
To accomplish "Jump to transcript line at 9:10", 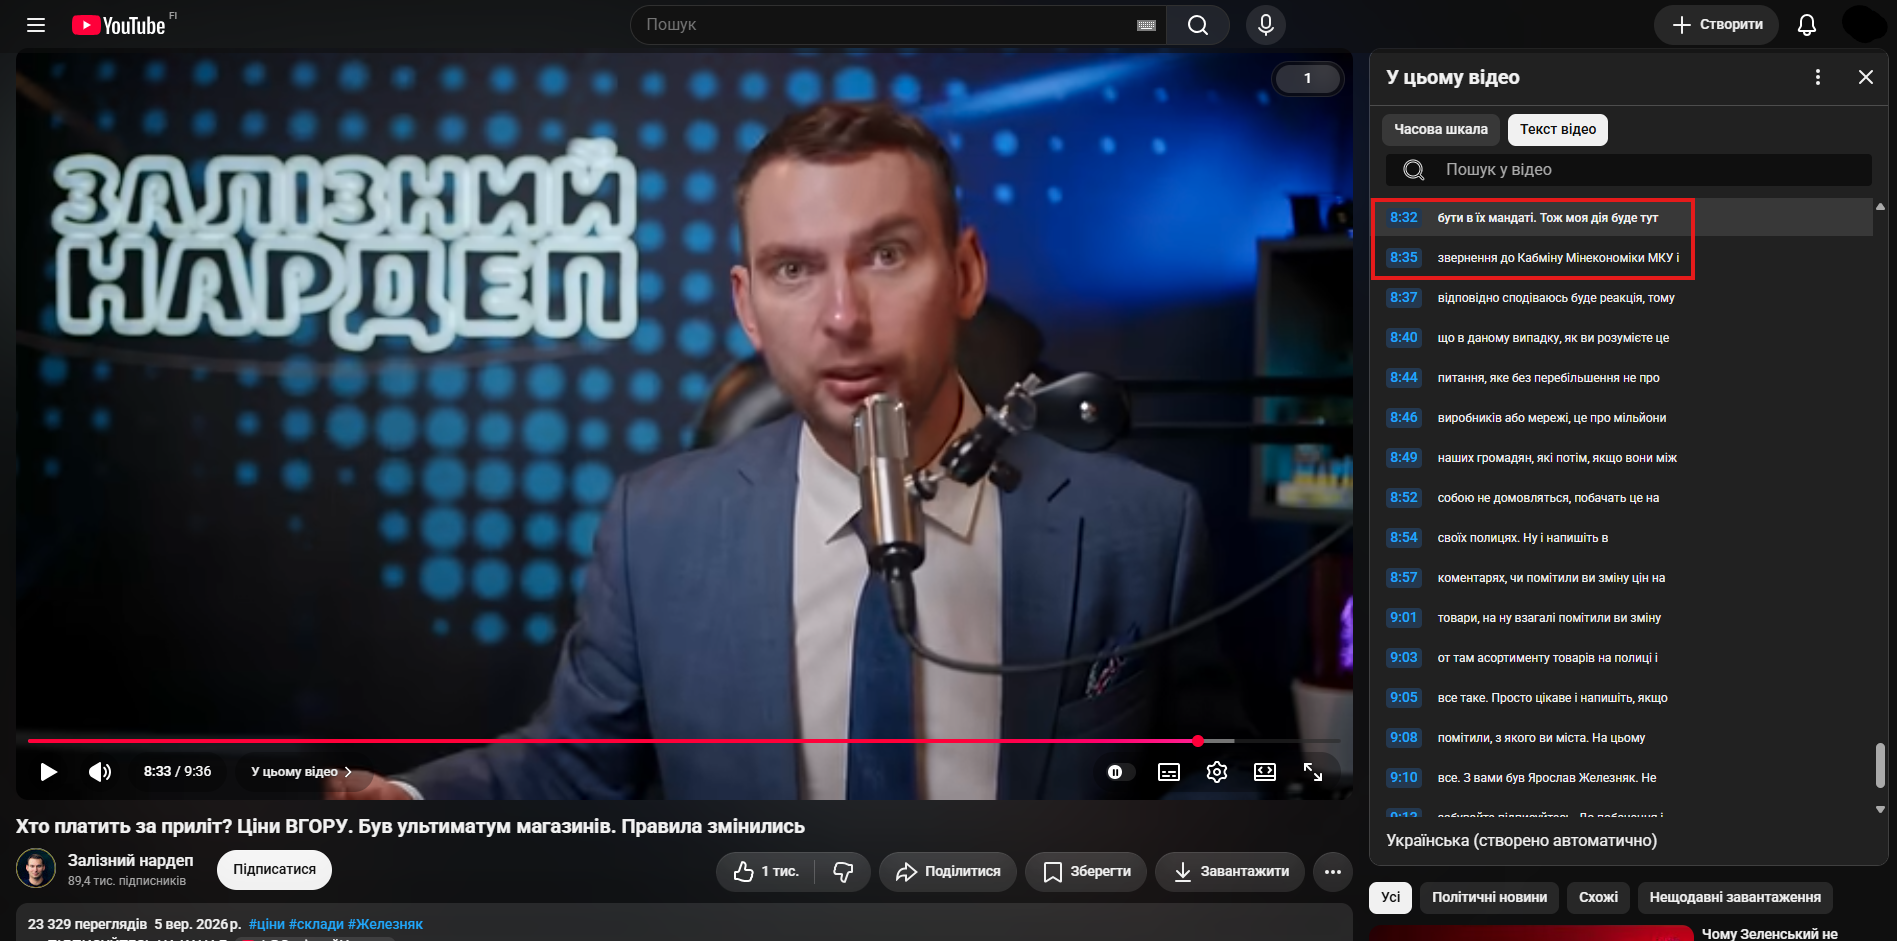I will (x=1624, y=777).
